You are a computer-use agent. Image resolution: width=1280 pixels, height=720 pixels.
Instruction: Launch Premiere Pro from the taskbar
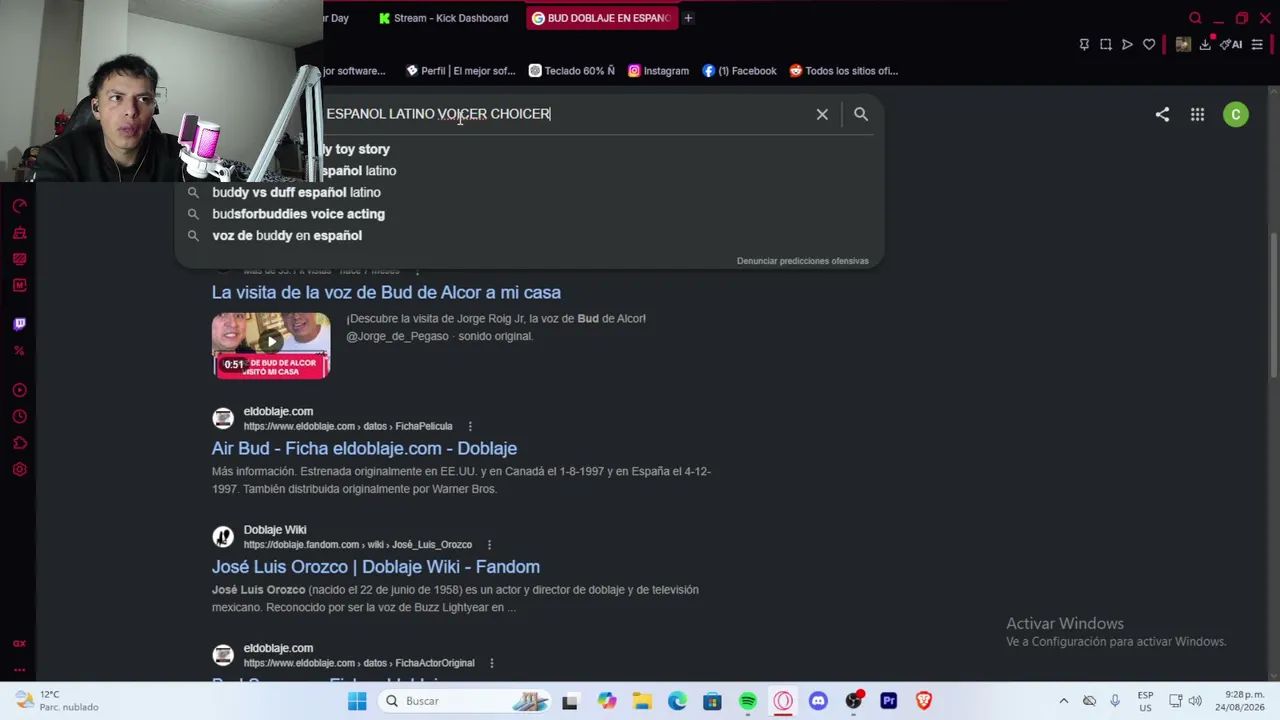coord(888,701)
